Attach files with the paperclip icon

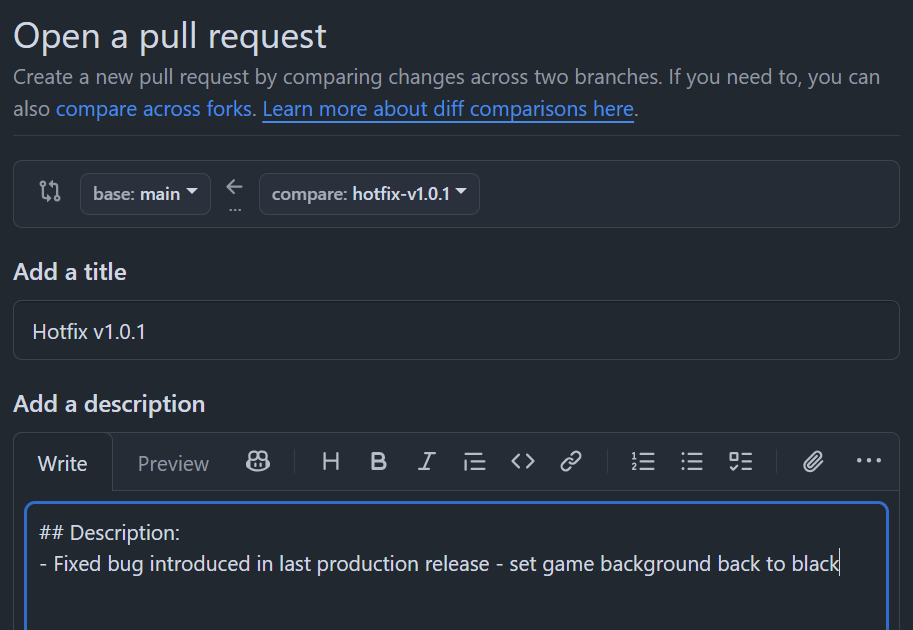(x=813, y=462)
